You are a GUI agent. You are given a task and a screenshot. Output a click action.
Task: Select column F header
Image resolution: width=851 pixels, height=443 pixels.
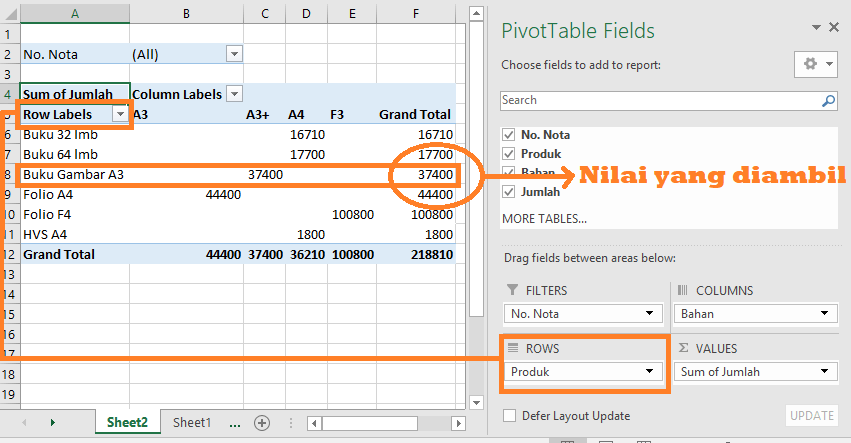(416, 14)
